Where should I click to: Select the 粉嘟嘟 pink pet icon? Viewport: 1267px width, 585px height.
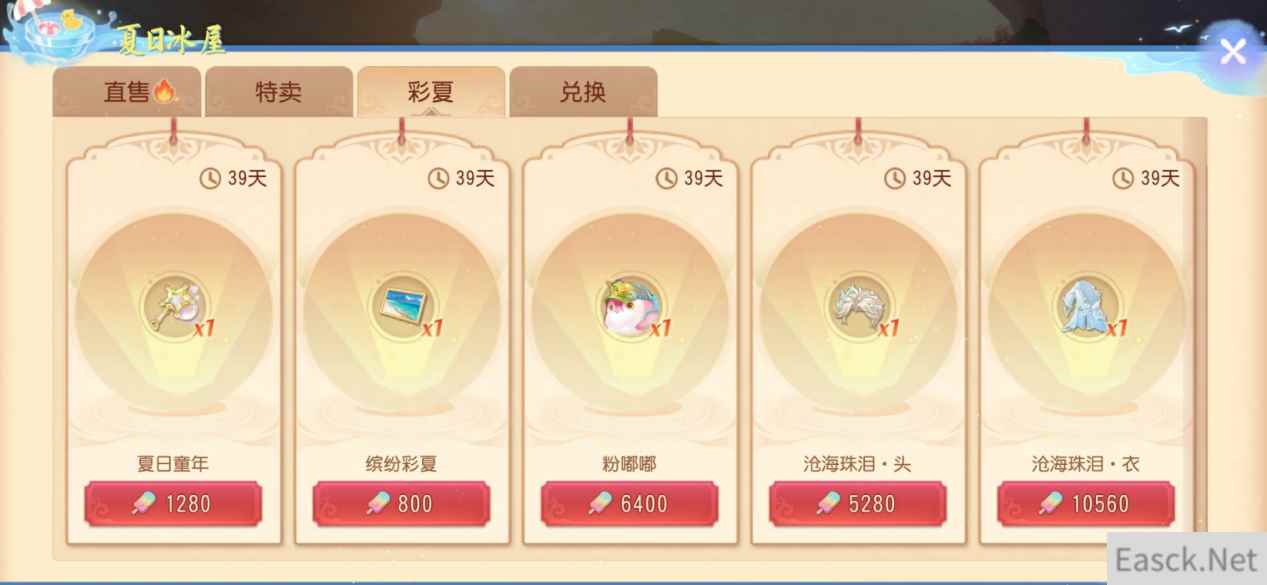click(x=630, y=310)
